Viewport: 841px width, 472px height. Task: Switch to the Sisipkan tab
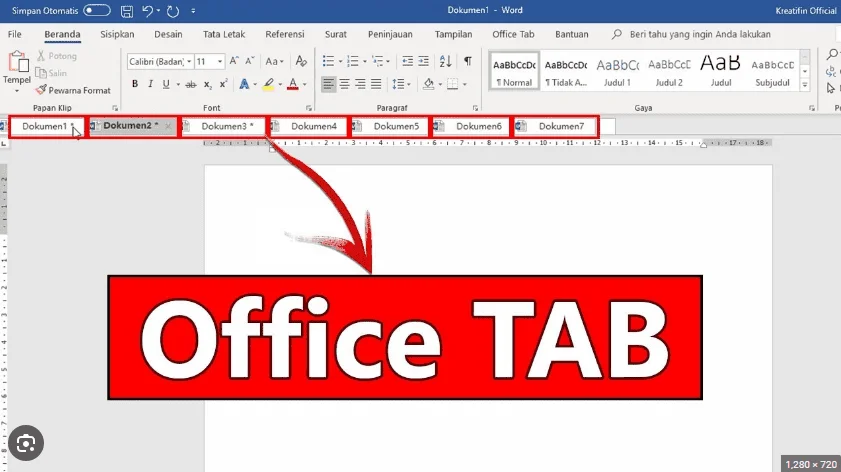[117, 34]
